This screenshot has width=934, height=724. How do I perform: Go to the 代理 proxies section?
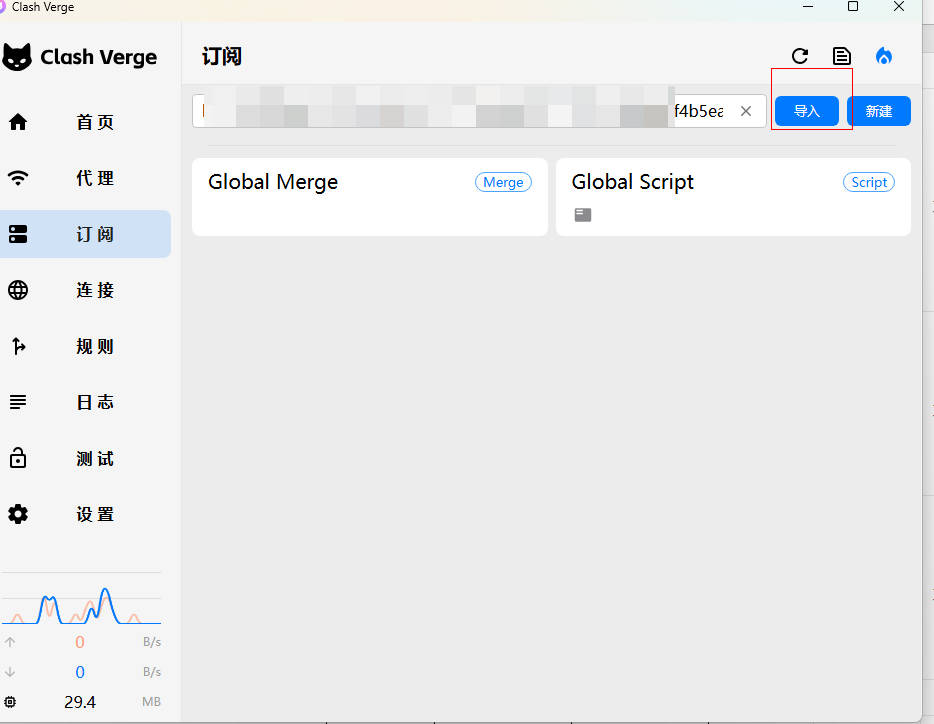tap(85, 178)
